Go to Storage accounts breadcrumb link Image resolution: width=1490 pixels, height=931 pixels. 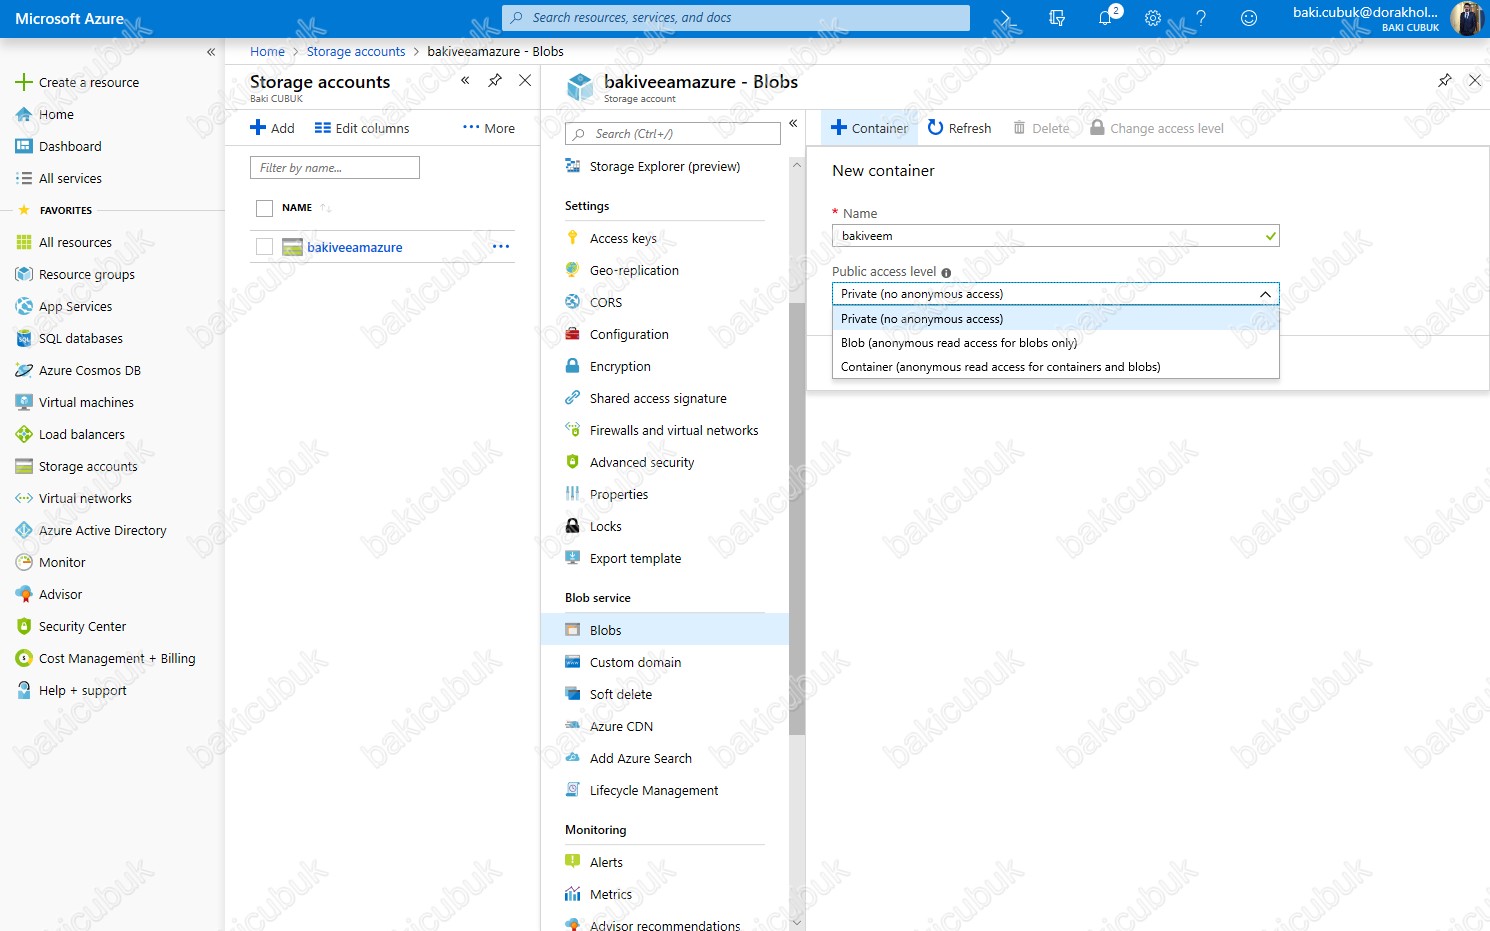click(356, 52)
